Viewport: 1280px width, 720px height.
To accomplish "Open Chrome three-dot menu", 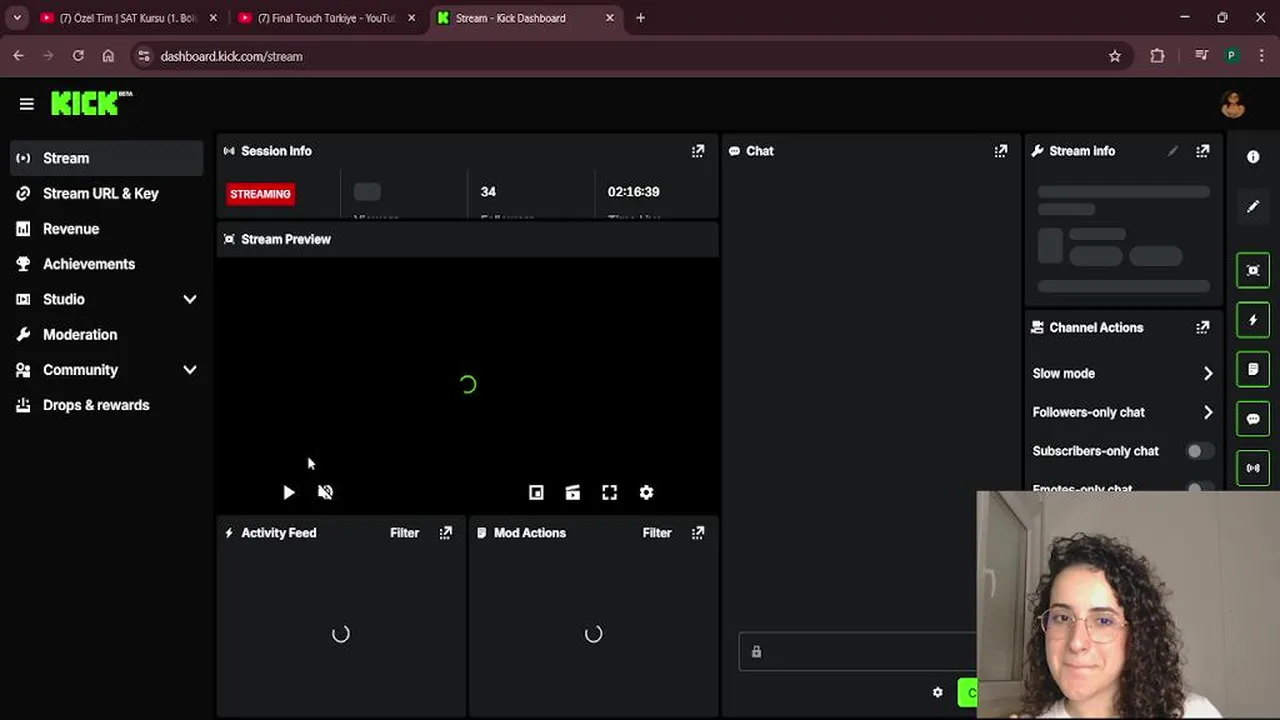I will click(x=1260, y=56).
